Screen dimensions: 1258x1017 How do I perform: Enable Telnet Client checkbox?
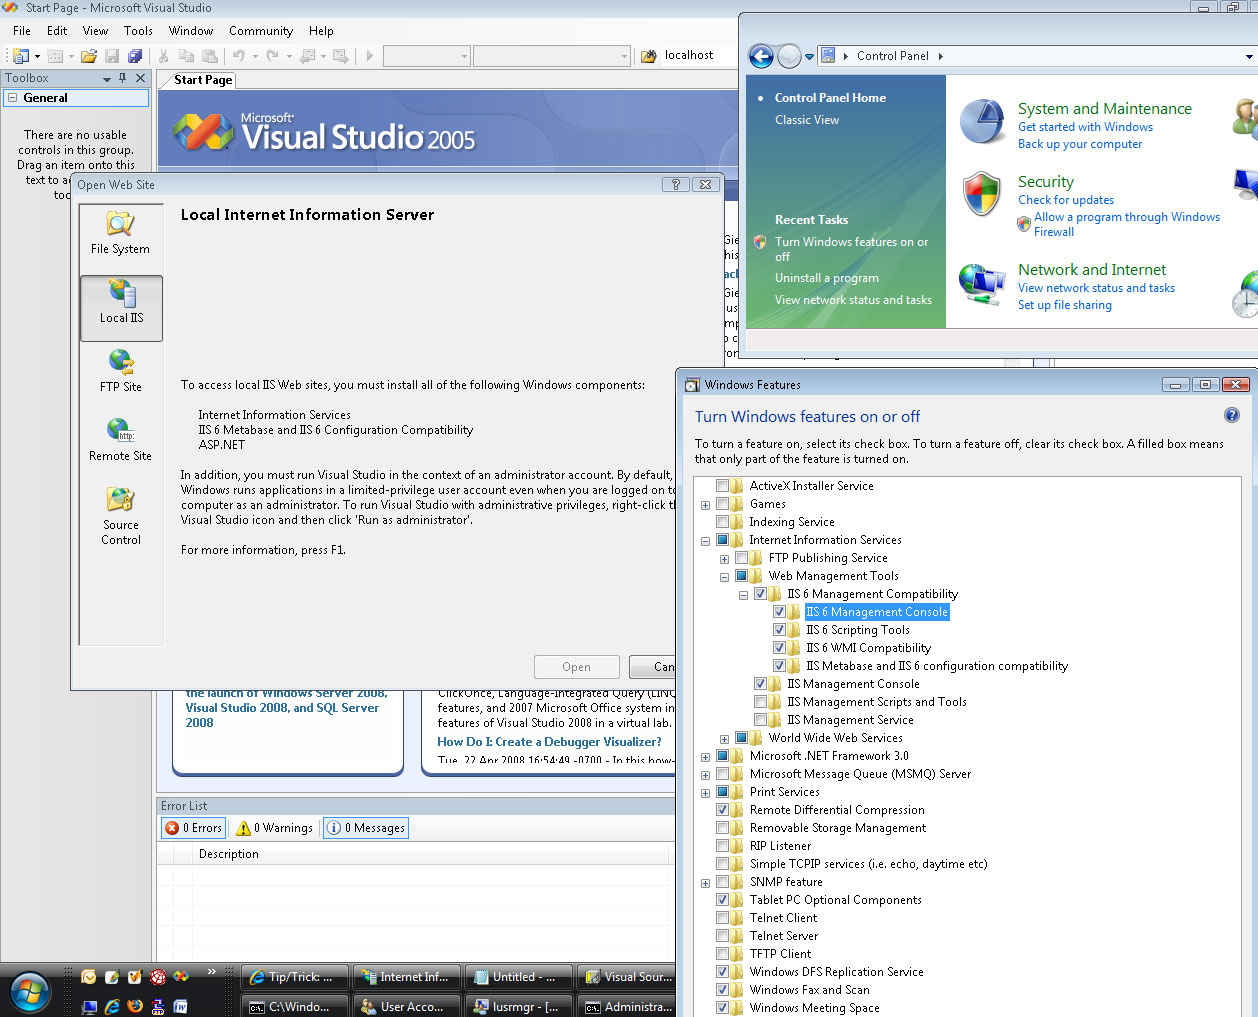tap(723, 918)
